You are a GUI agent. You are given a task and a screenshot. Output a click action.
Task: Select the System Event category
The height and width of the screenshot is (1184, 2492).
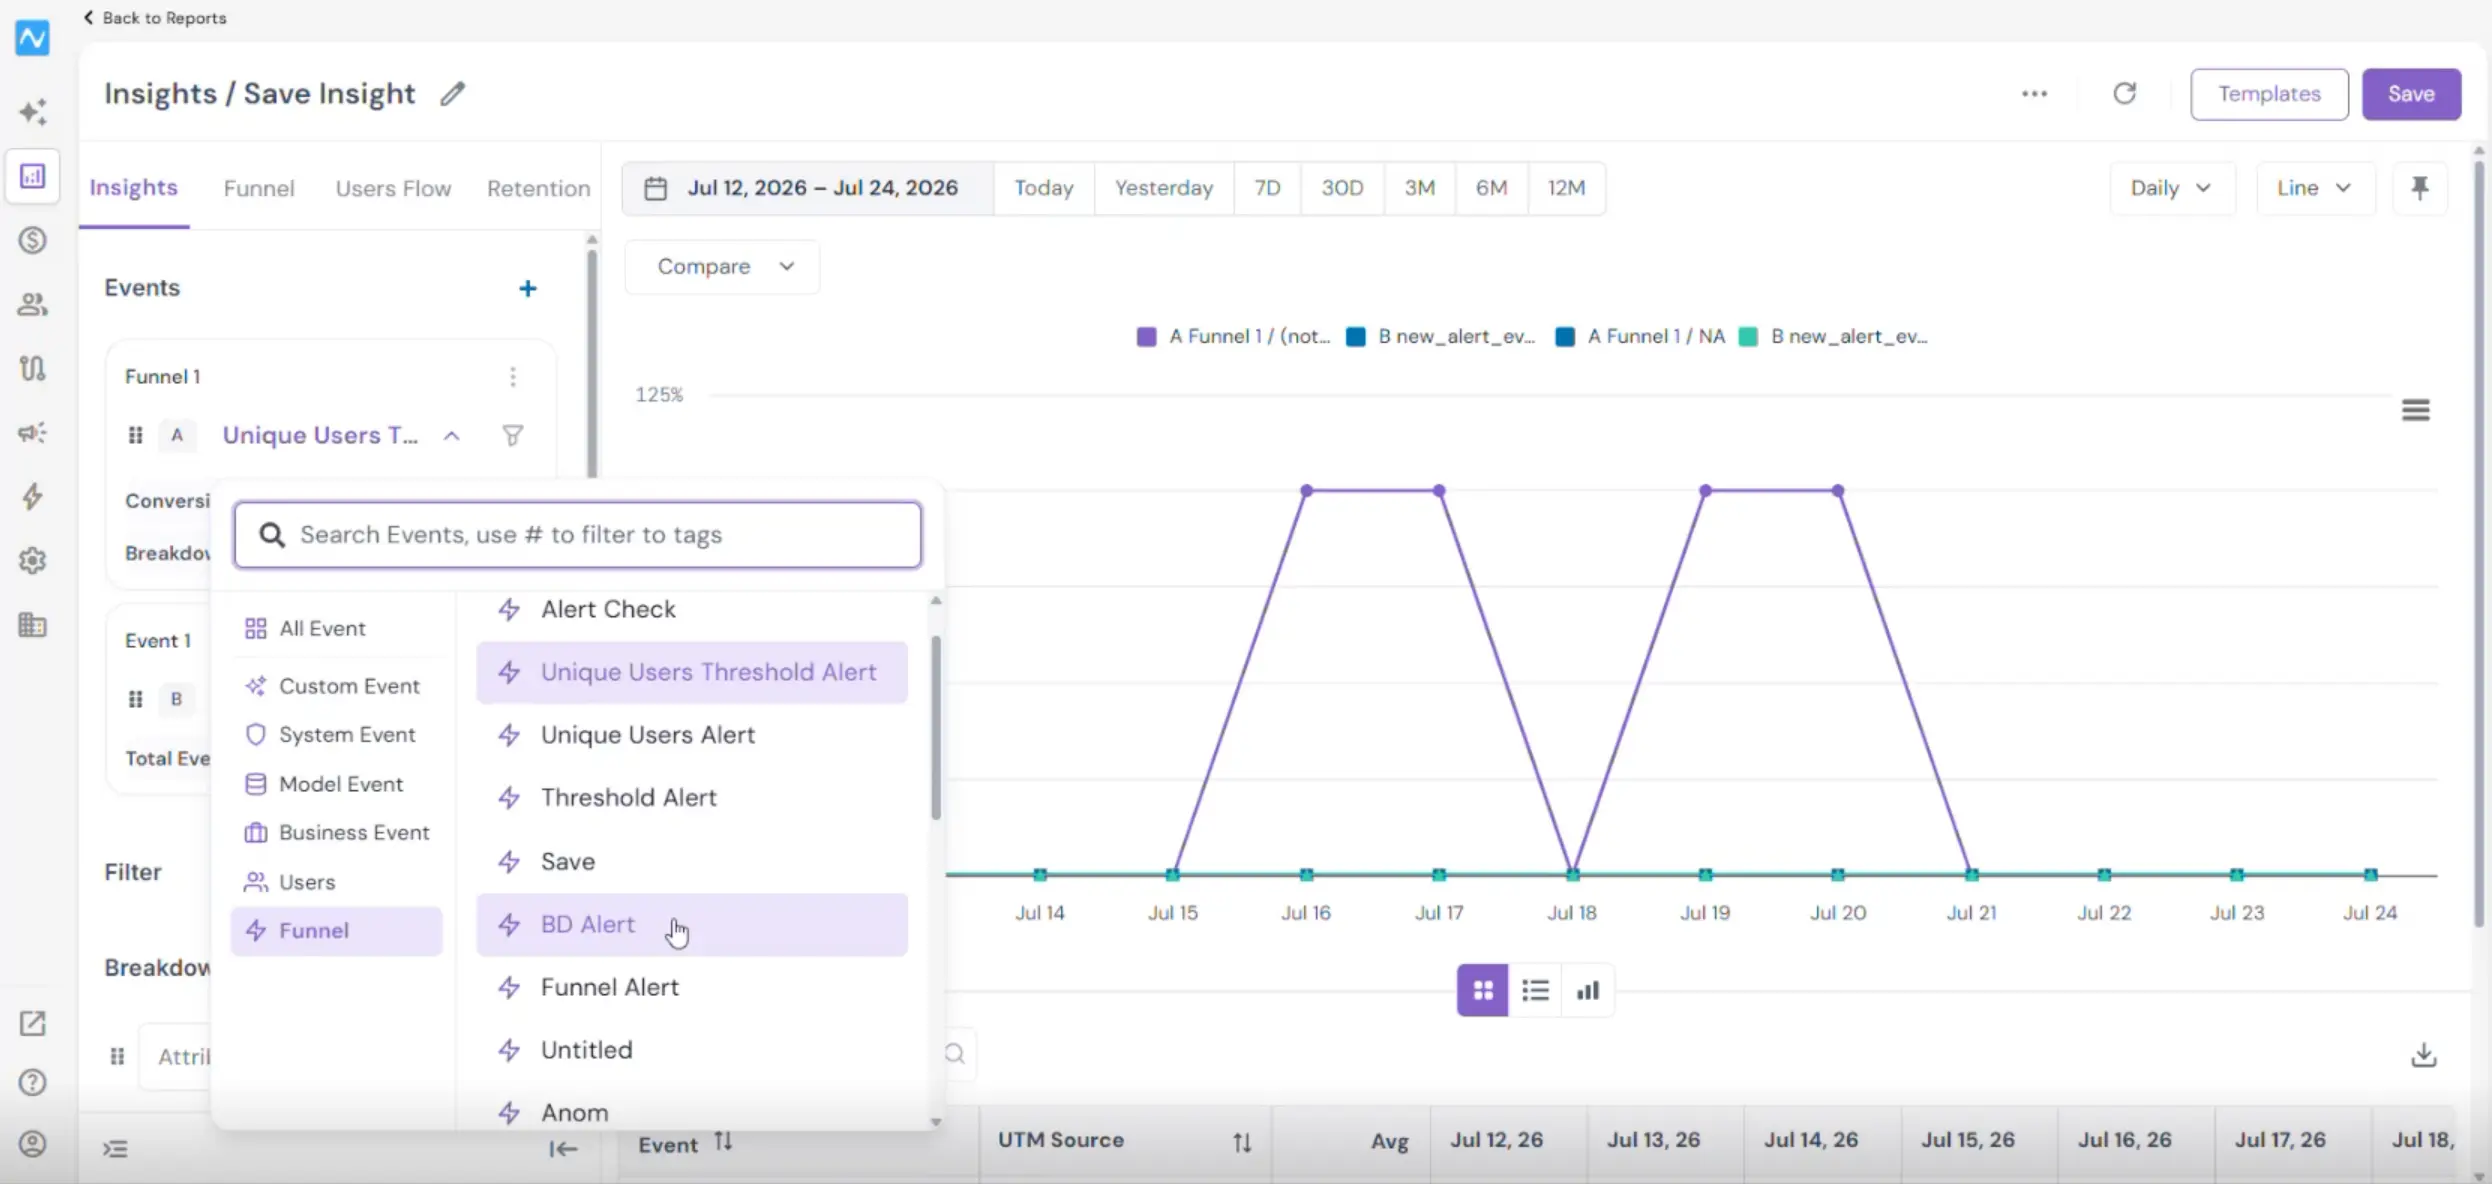[336, 735]
